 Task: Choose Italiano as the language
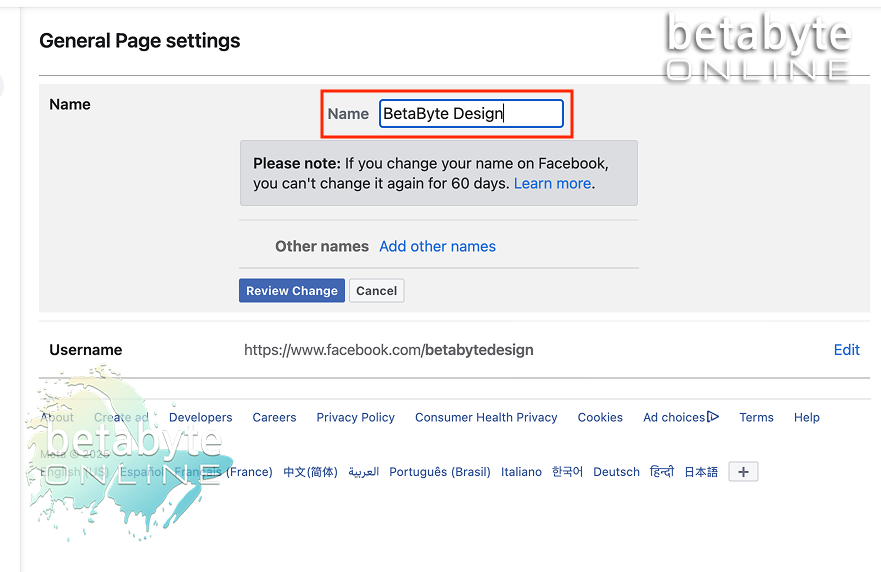(x=521, y=472)
